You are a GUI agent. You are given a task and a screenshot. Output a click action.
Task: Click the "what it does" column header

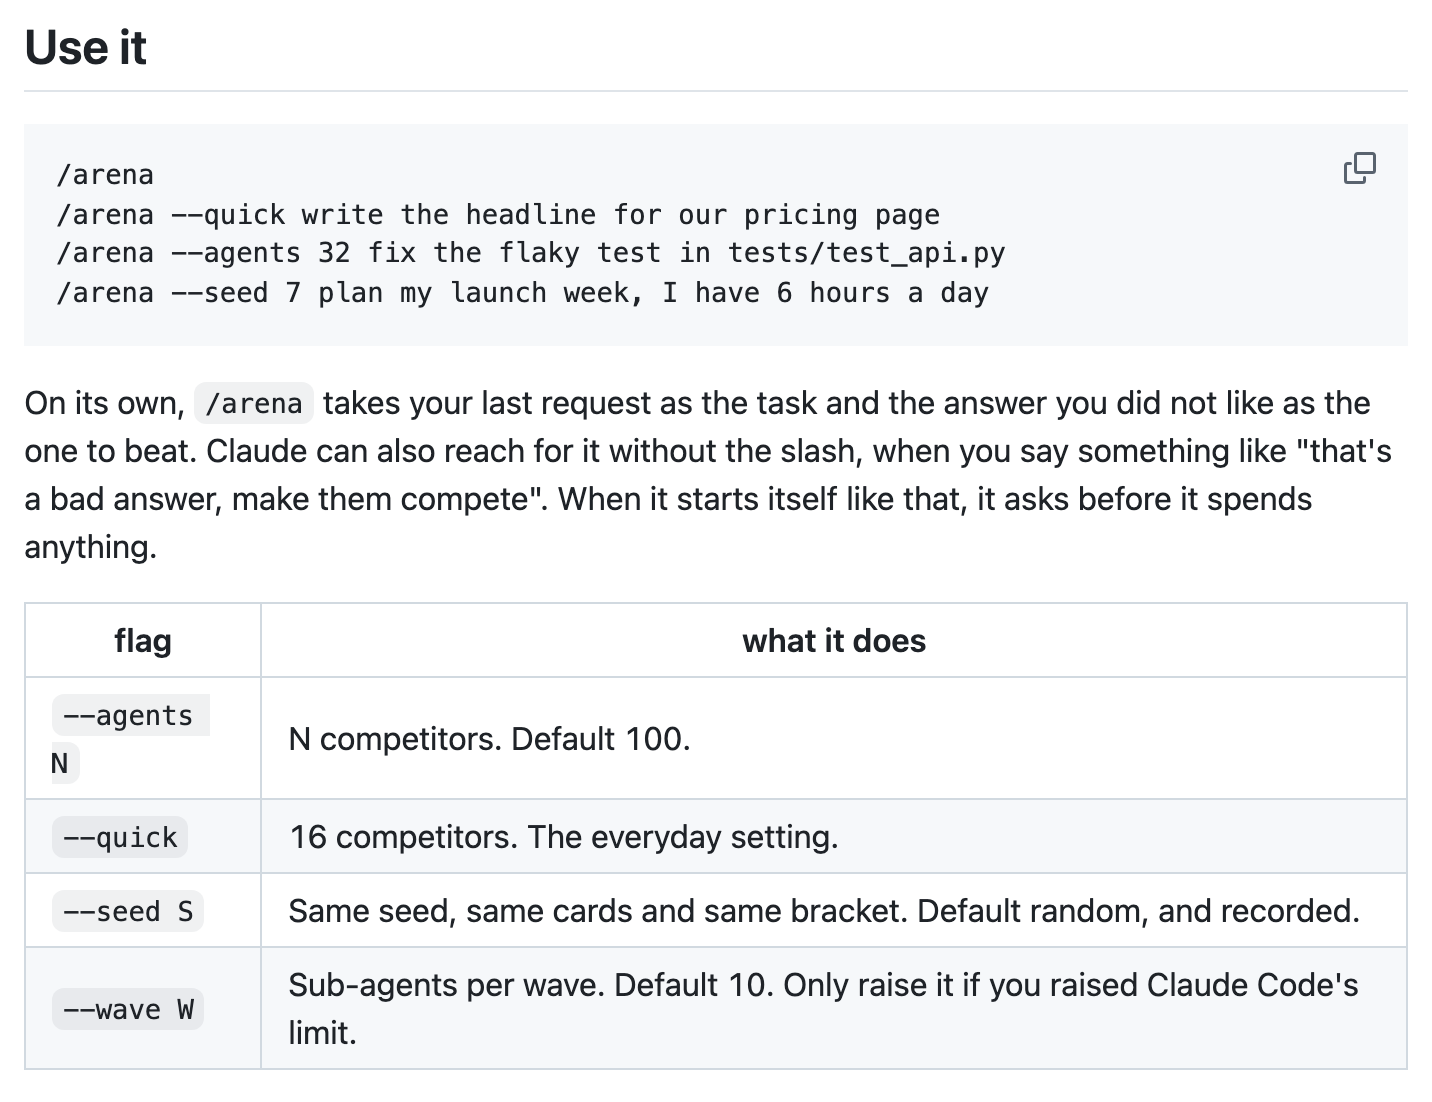(x=834, y=640)
